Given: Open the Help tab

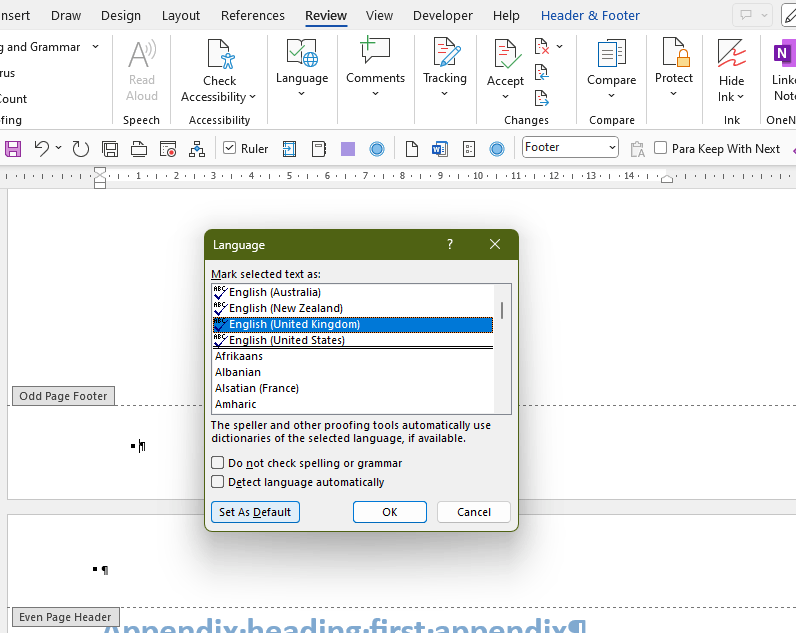Looking at the screenshot, I should (x=506, y=16).
